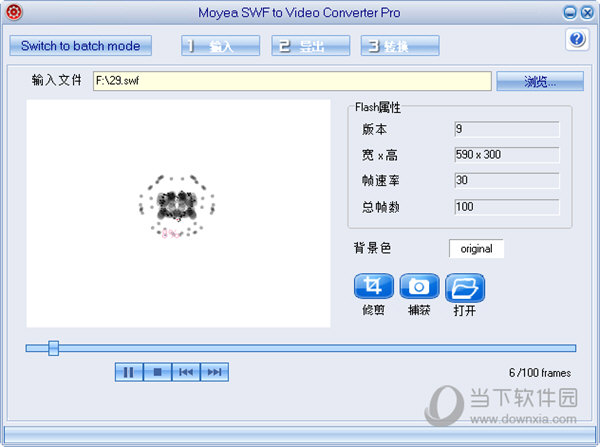Pause the Flash preview playback
Screen dimensions: 600x447
(x=129, y=372)
